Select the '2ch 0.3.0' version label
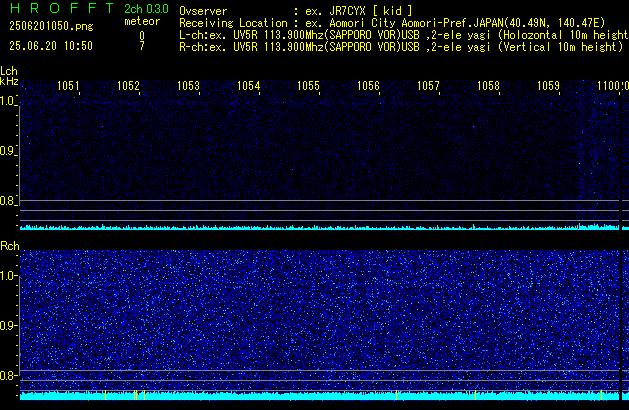Viewport: 629px width, 410px height. point(146,9)
